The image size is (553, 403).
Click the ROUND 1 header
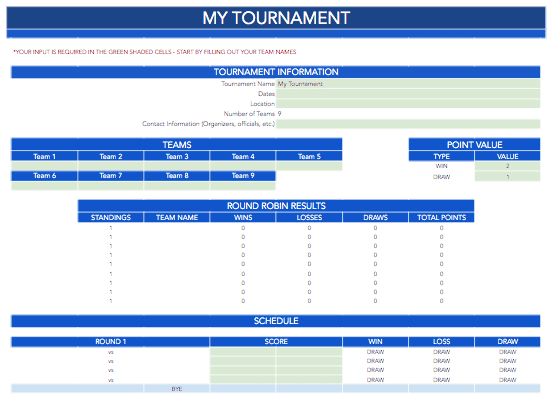pos(110,342)
